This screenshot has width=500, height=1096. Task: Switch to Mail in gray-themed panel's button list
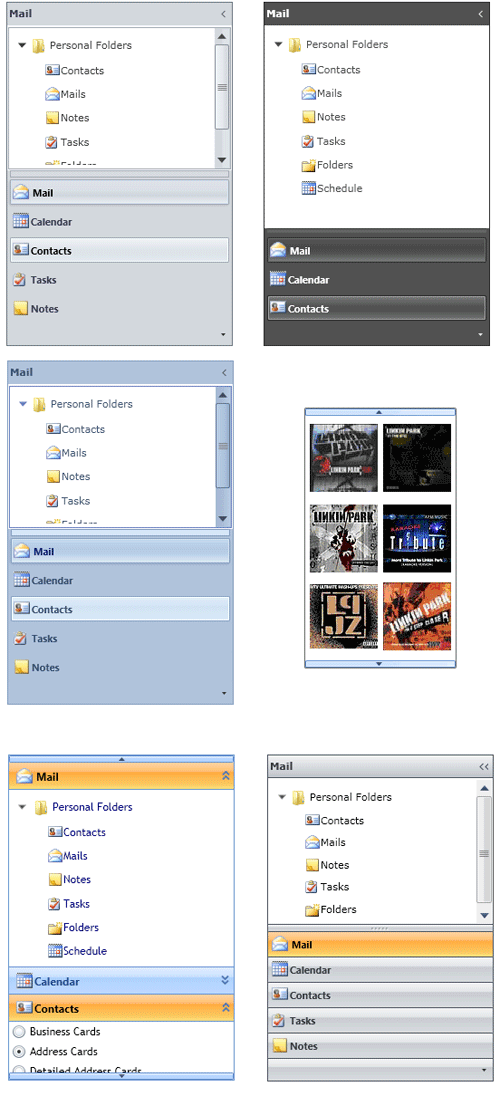click(120, 192)
